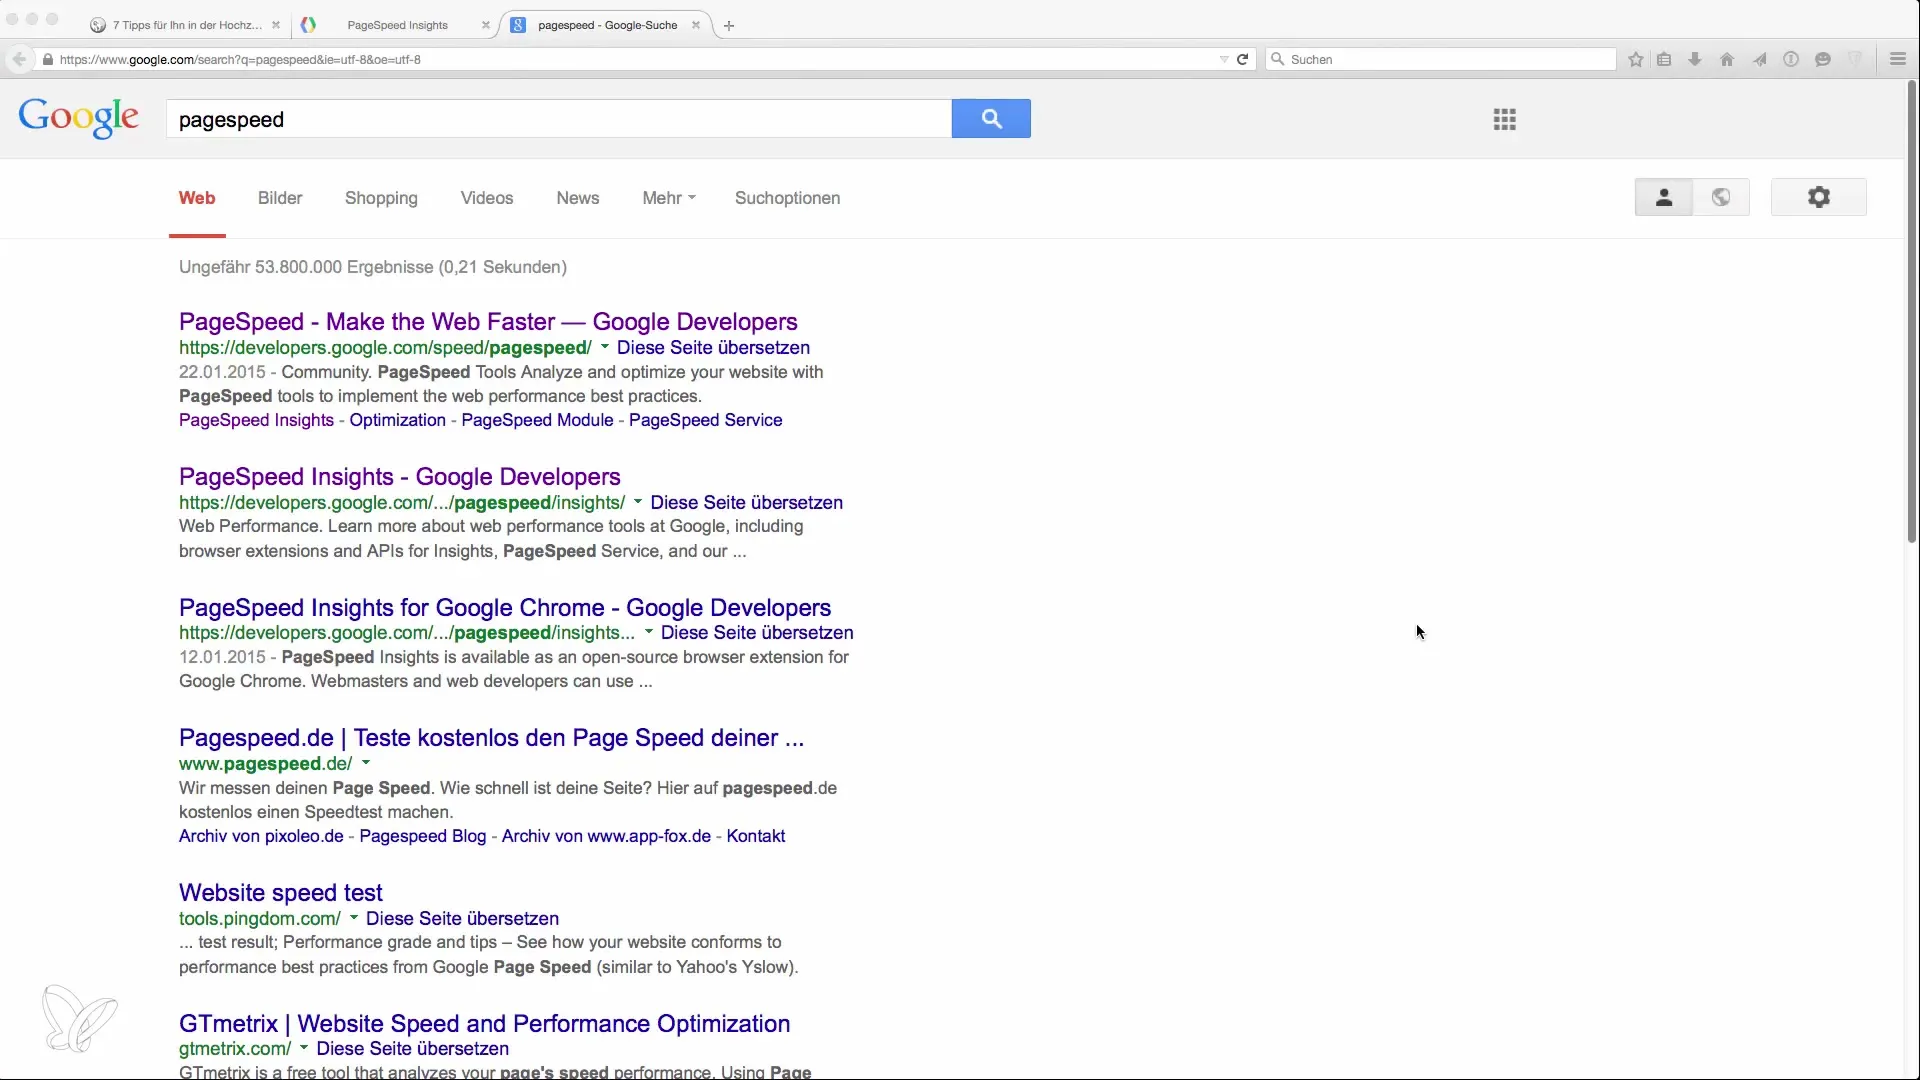
Task: Expand arrow beside pagespeed/insights/ URL
Action: click(x=638, y=502)
